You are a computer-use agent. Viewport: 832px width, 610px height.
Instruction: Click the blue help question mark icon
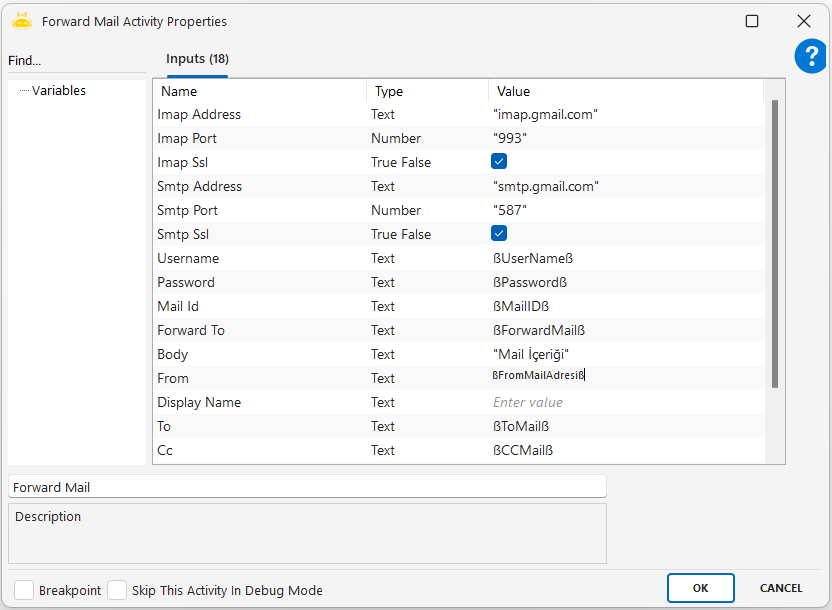810,57
